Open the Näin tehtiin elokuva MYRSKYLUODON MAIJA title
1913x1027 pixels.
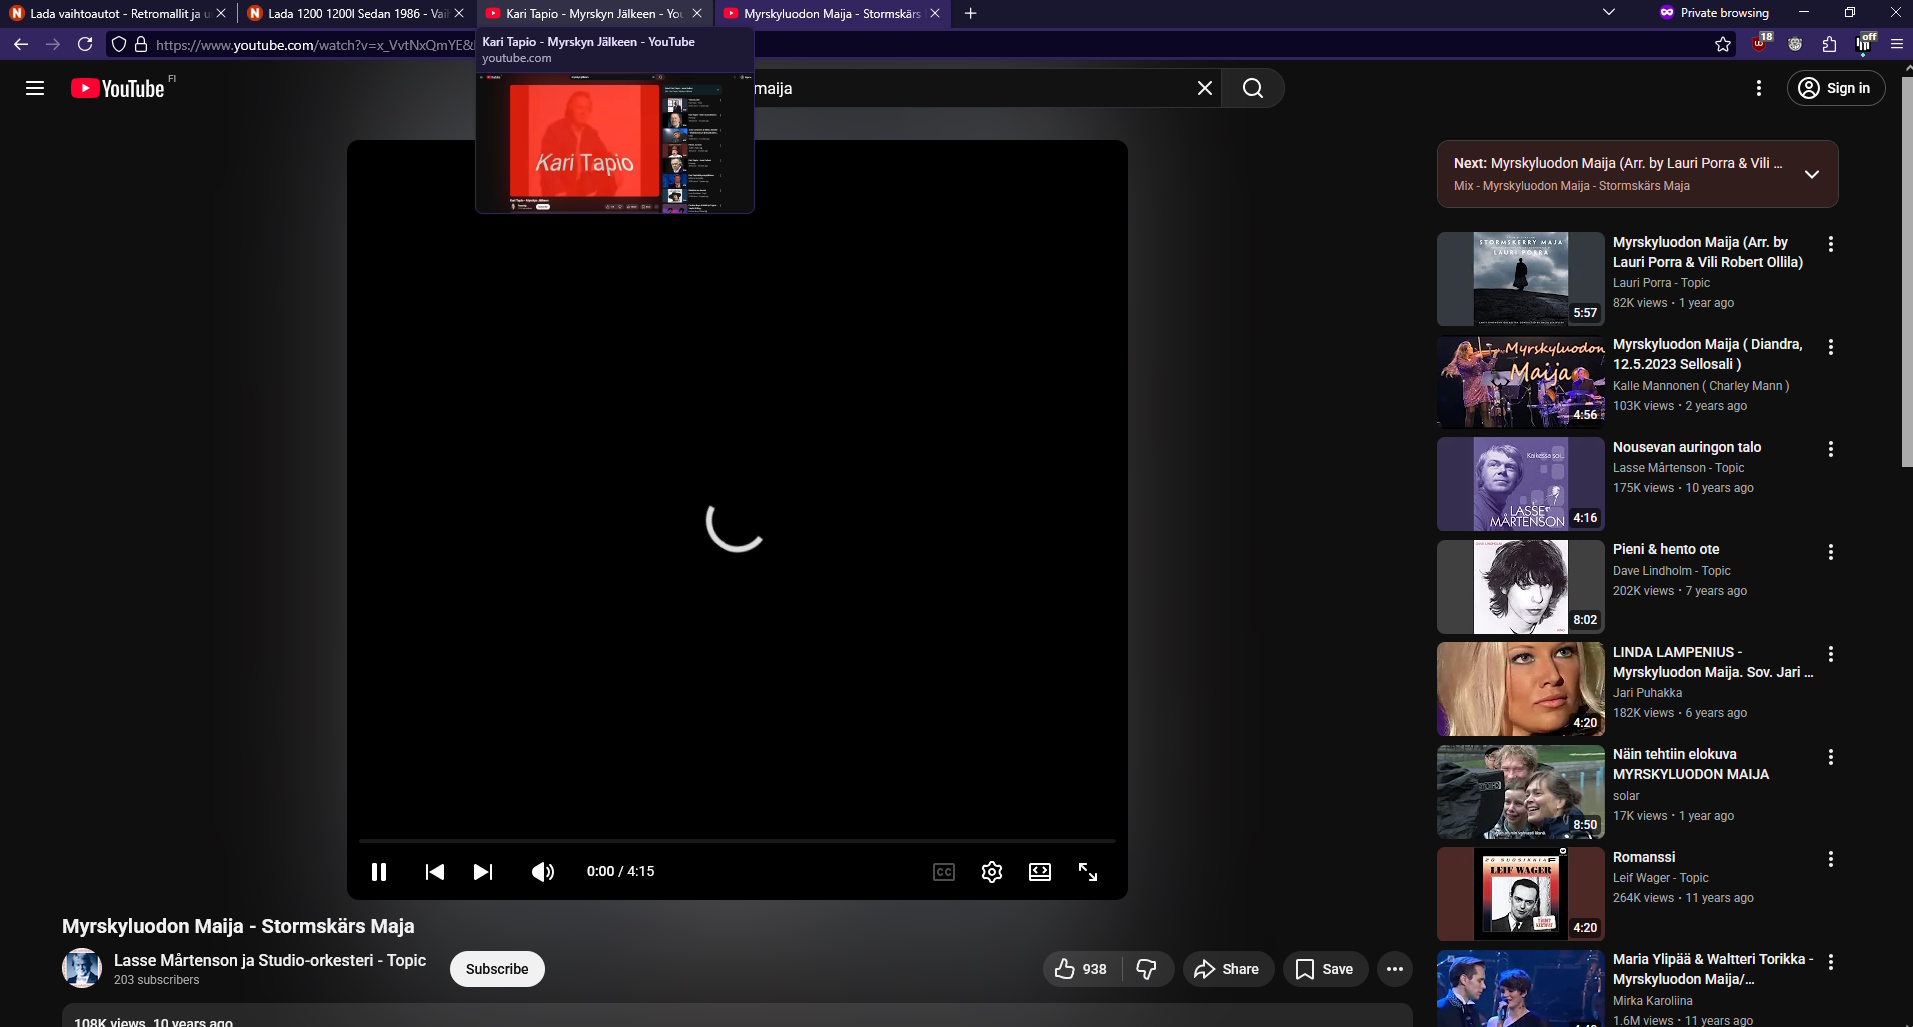(1691, 764)
